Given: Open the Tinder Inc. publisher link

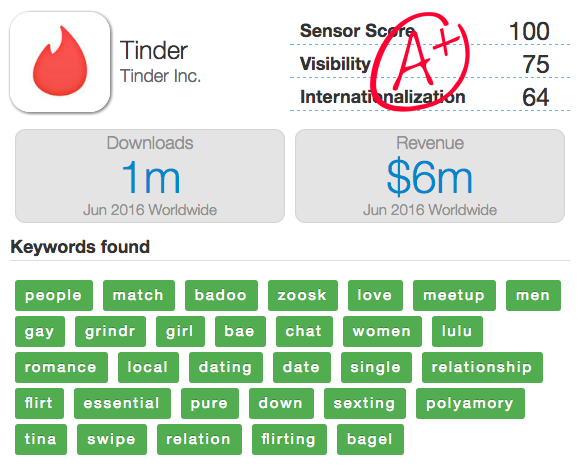Looking at the screenshot, I should pyautogui.click(x=160, y=76).
